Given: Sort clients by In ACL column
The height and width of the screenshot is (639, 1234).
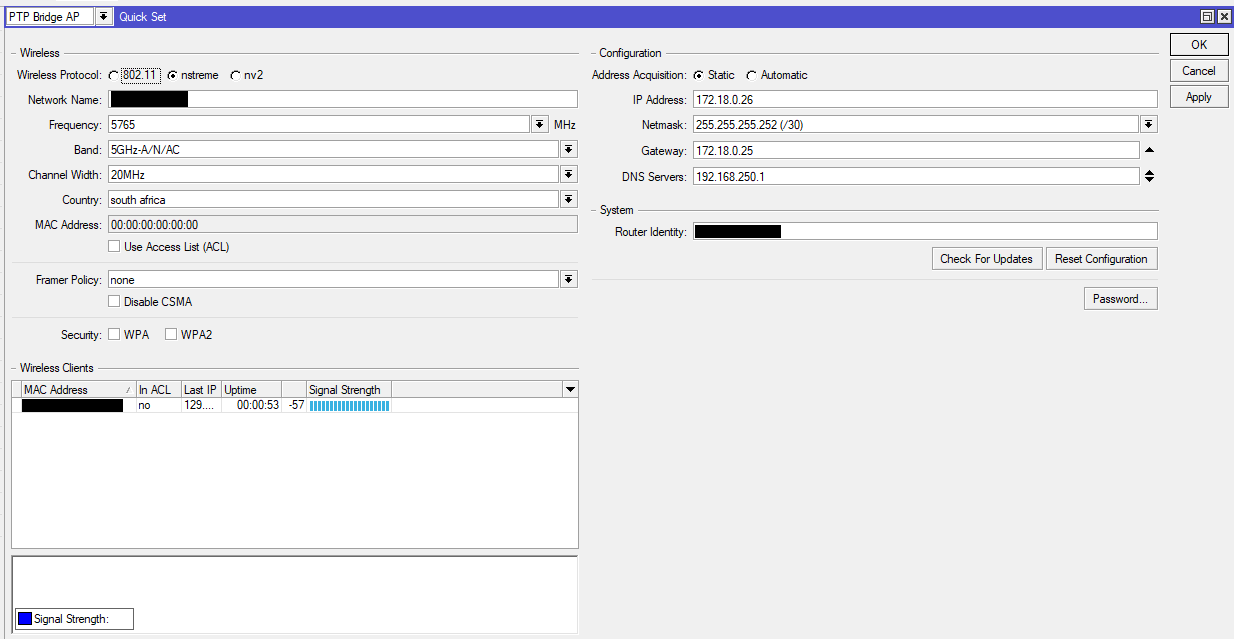Looking at the screenshot, I should (x=158, y=390).
